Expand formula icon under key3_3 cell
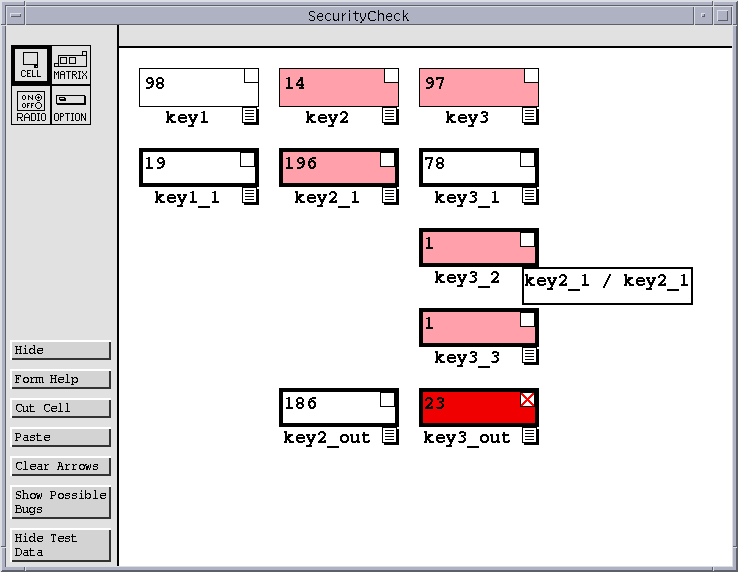738x572 pixels. [530, 356]
